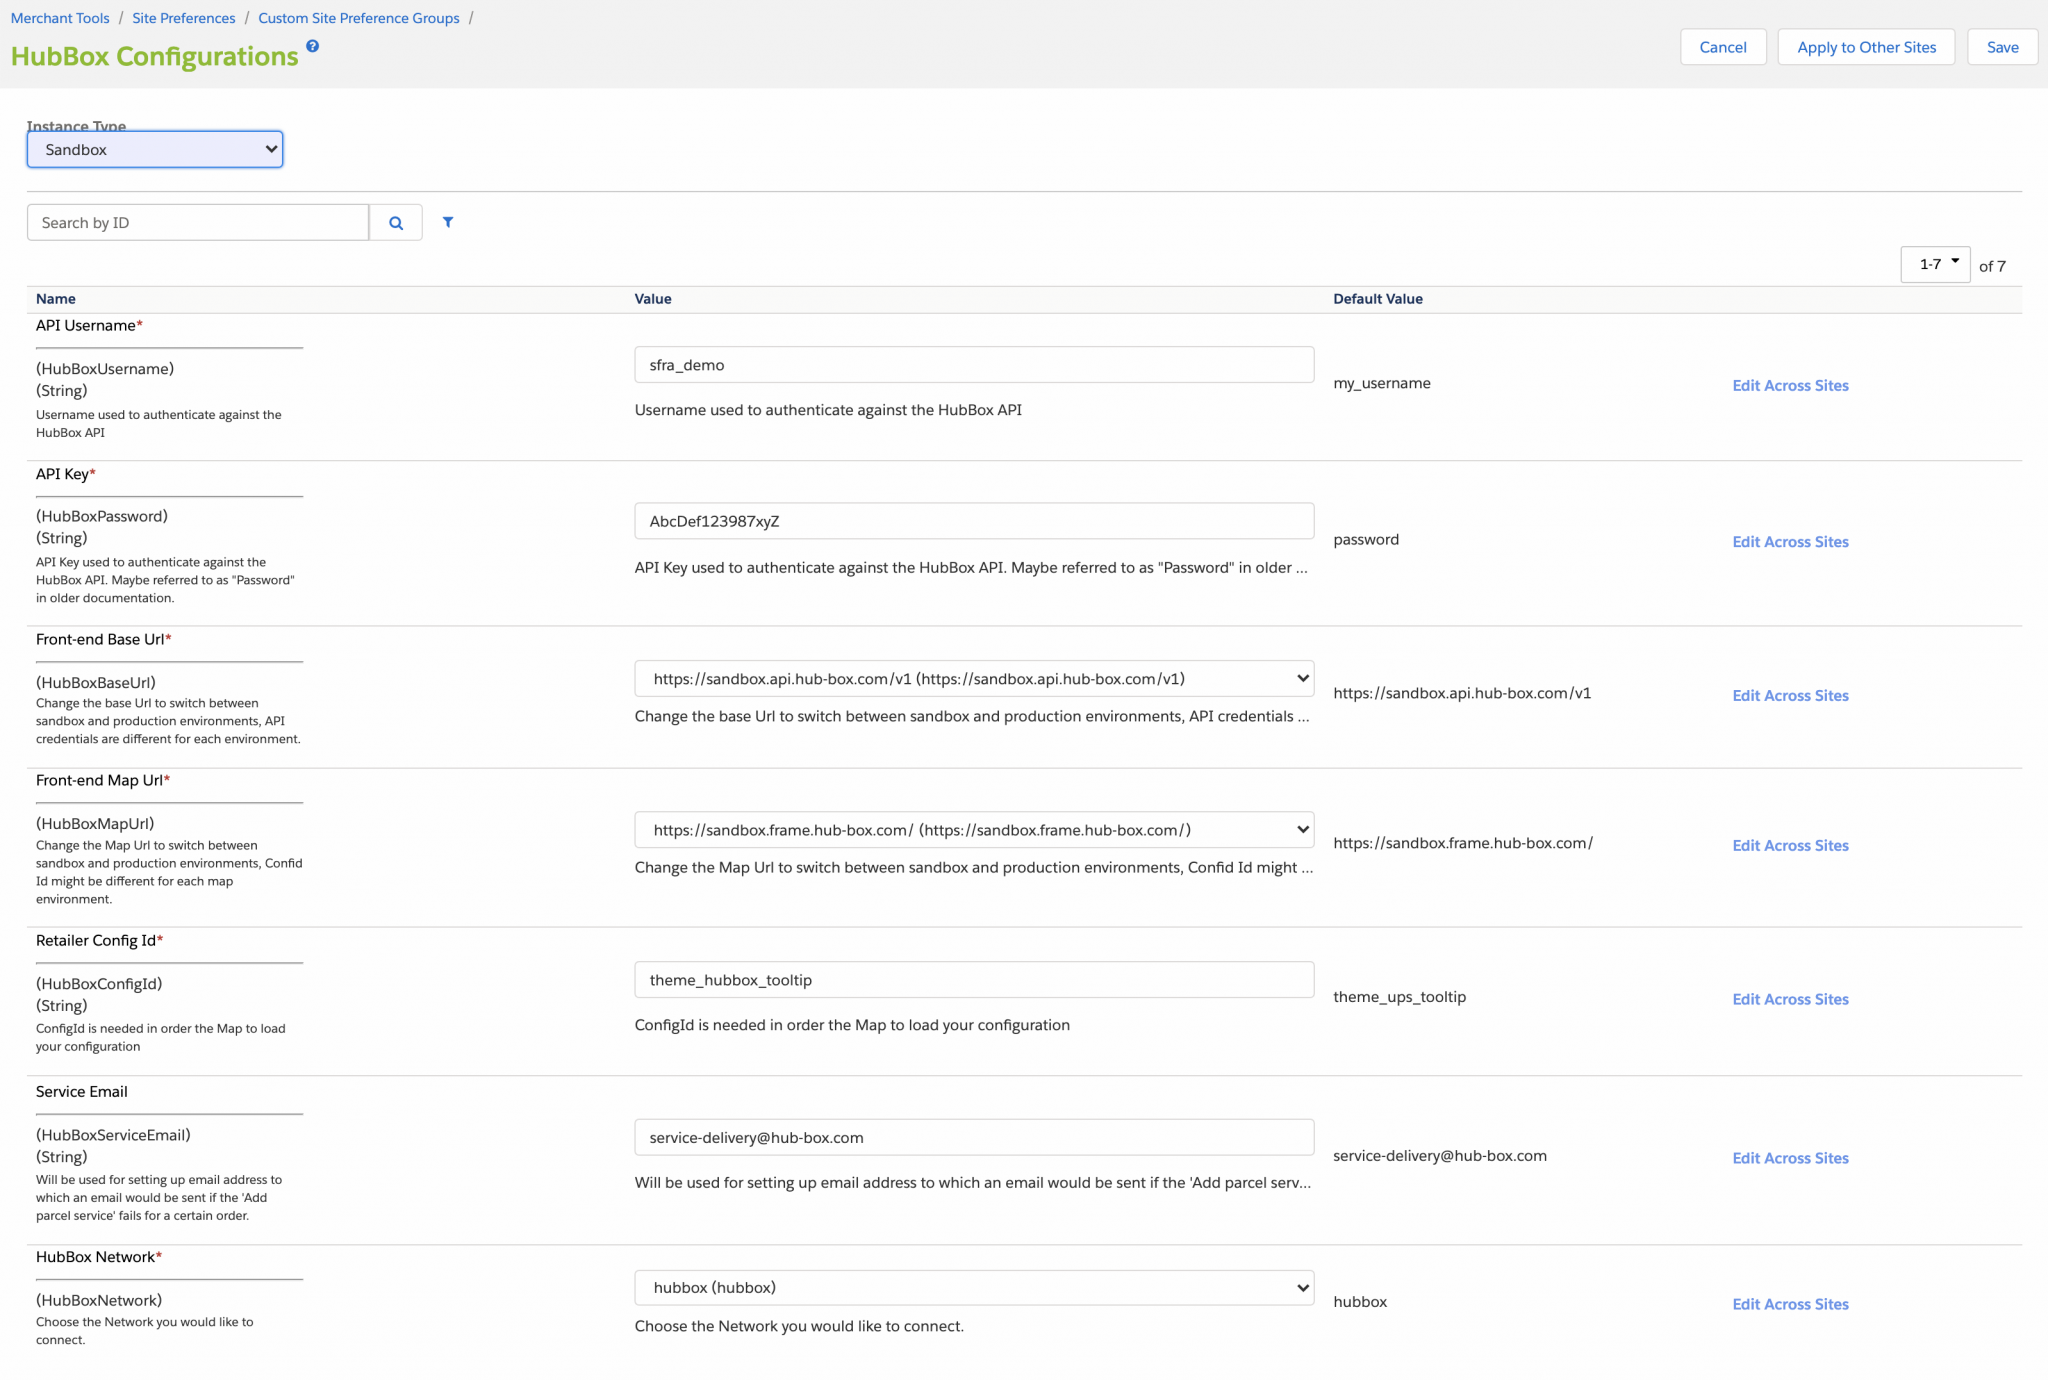Open Site Preferences breadcrumb link
This screenshot has width=2048, height=1380.
(184, 18)
